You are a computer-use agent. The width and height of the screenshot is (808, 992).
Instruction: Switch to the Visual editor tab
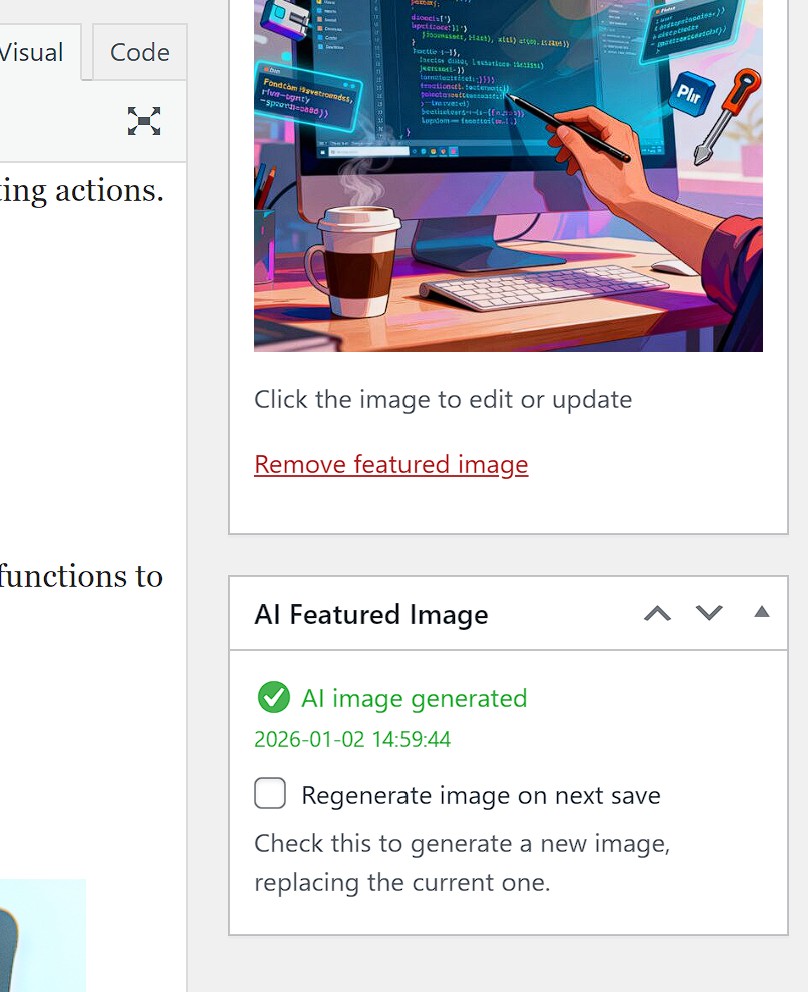pos(32,52)
